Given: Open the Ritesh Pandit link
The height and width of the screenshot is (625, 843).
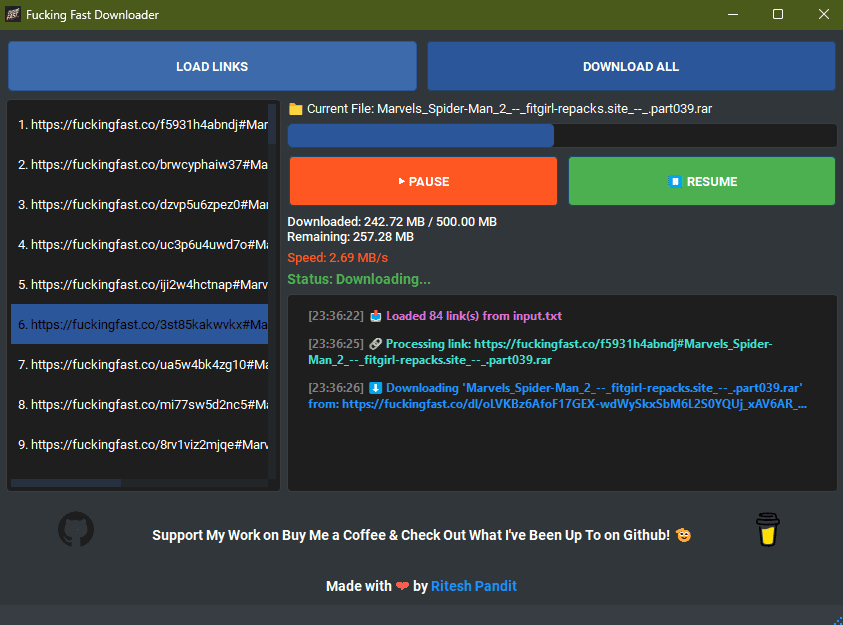Looking at the screenshot, I should click(473, 586).
